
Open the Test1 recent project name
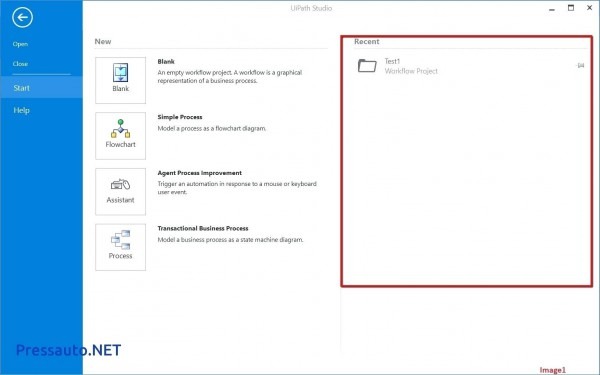pyautogui.click(x=392, y=61)
